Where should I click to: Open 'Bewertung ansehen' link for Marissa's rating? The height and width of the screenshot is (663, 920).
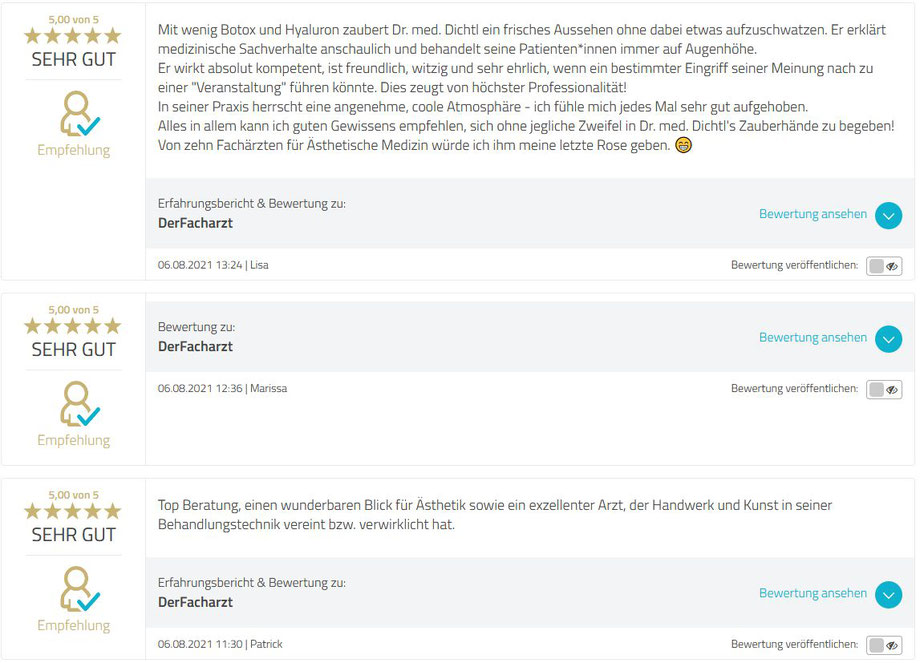pos(813,338)
